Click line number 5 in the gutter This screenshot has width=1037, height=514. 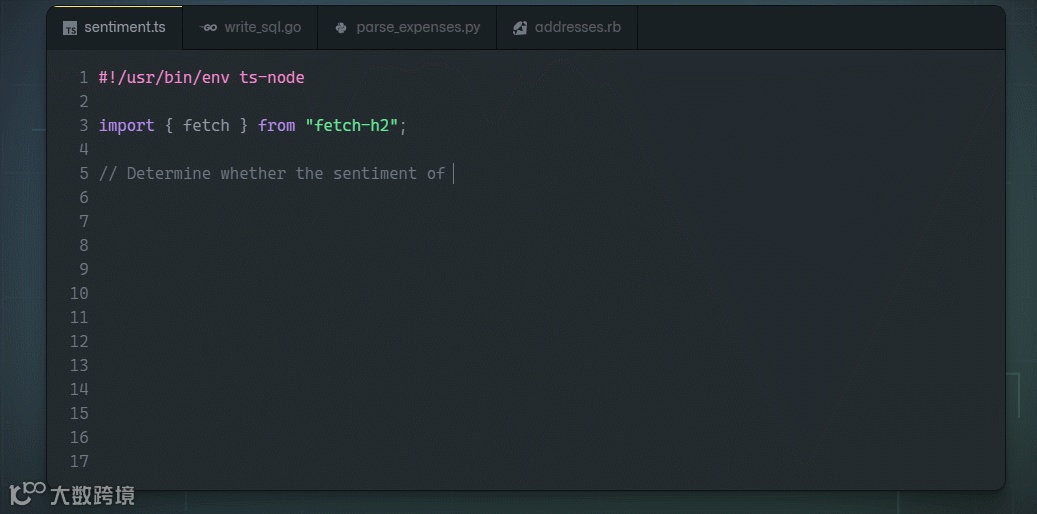84,173
